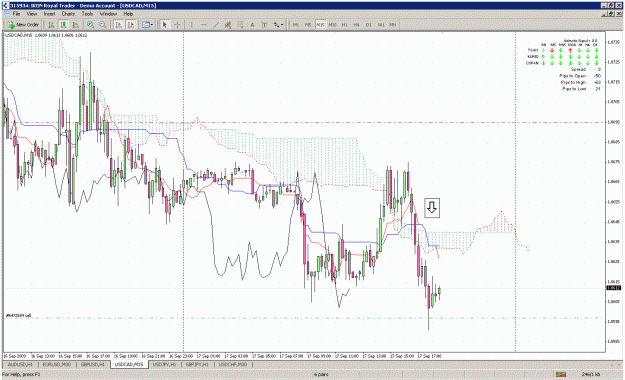Click the chart document icon left of File

click(7, 14)
